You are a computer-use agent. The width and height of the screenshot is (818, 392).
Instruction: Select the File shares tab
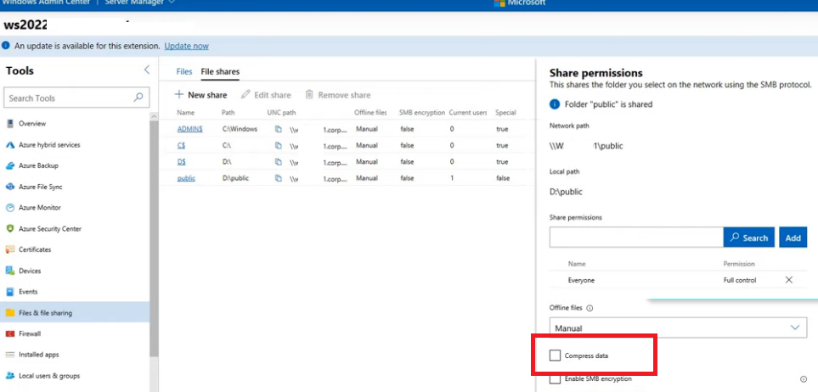click(220, 72)
